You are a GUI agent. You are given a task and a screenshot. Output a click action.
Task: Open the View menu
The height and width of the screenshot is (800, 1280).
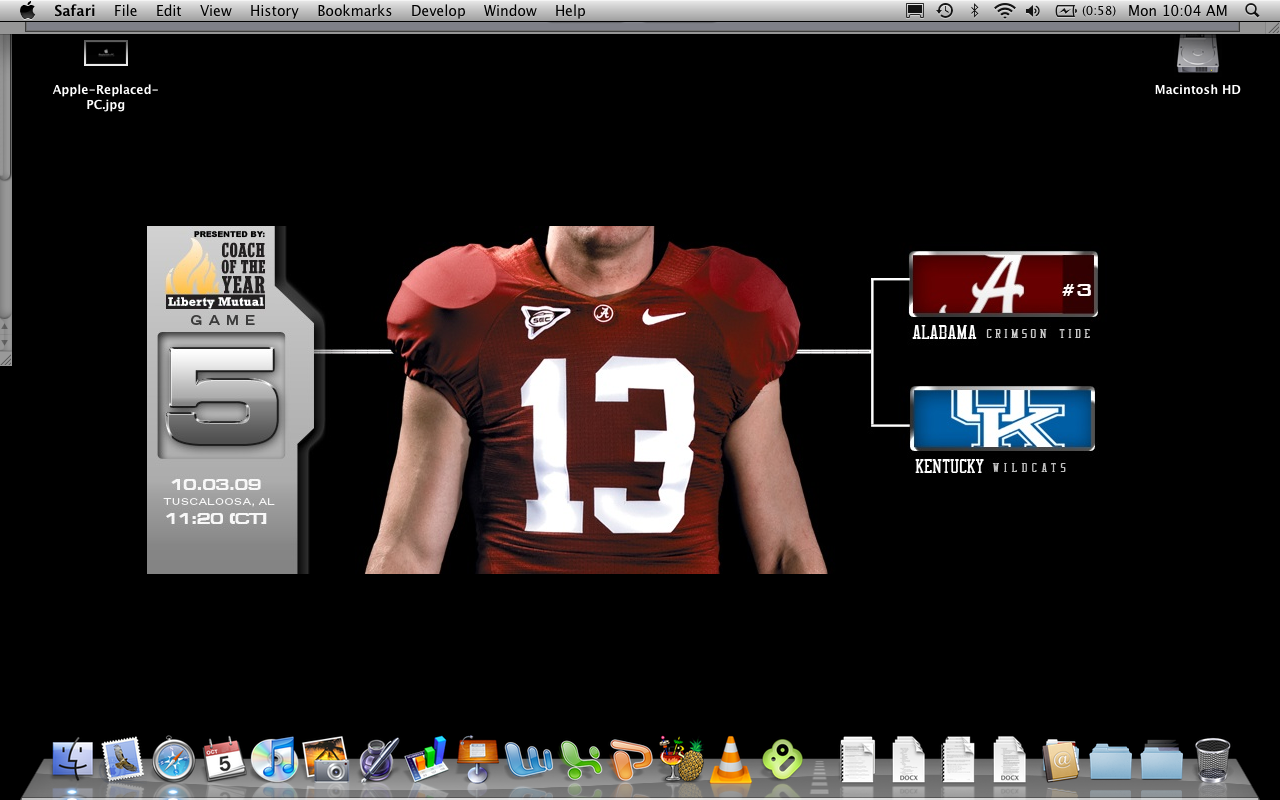pos(216,11)
